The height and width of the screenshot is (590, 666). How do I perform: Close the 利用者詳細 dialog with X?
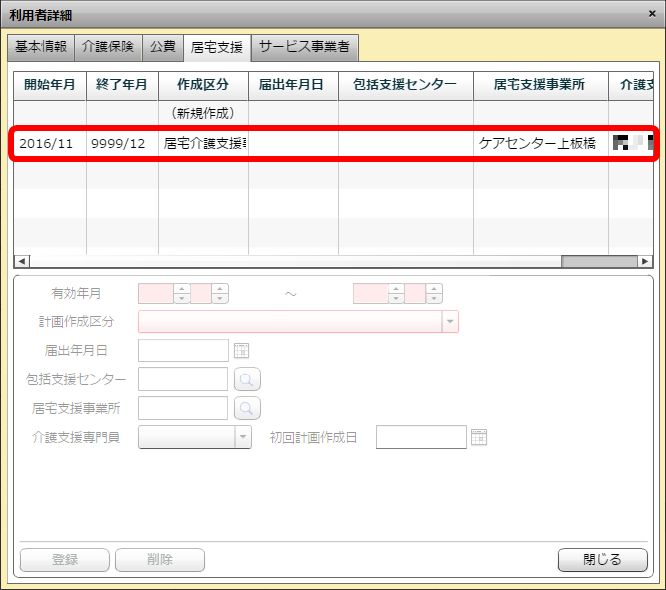(x=652, y=15)
